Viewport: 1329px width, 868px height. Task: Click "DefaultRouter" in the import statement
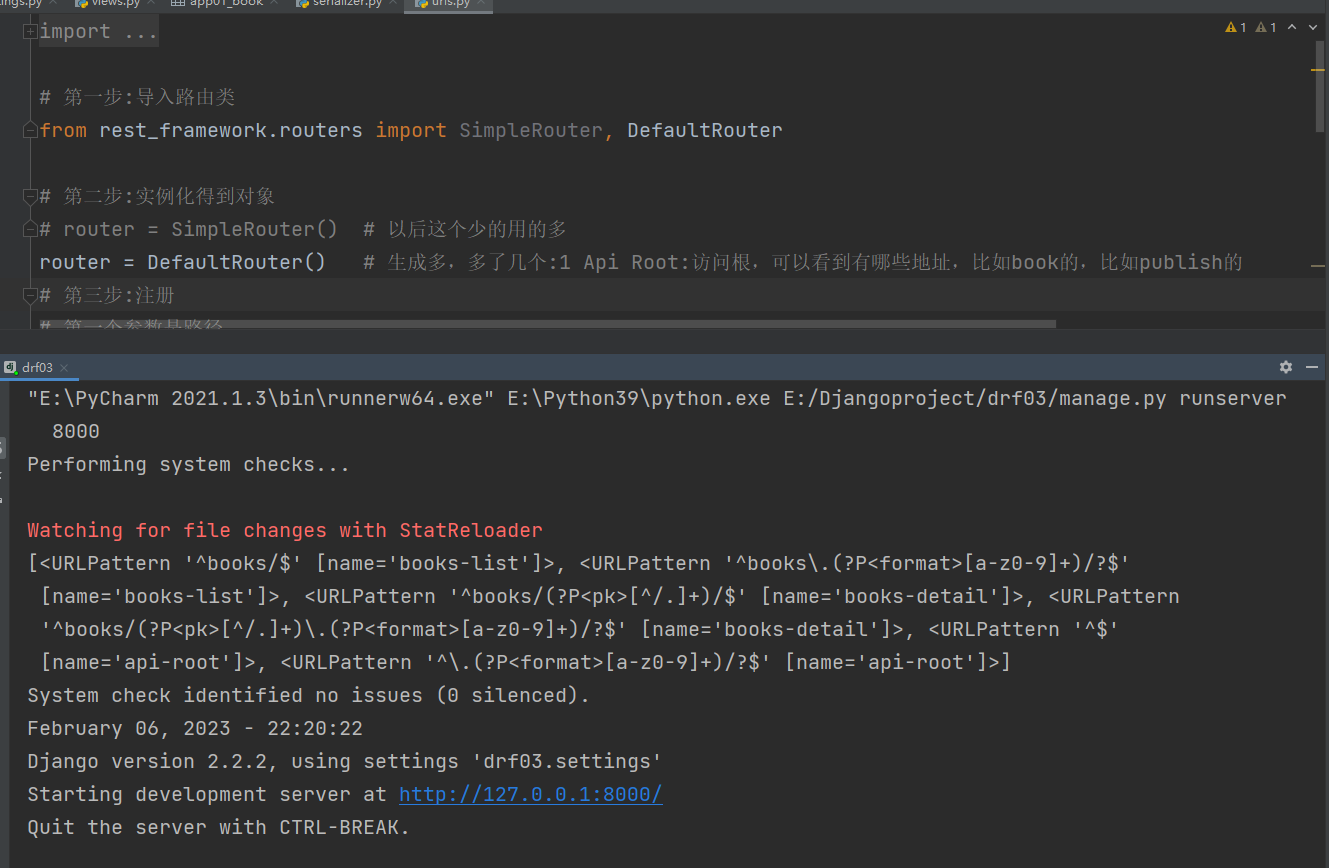coord(705,131)
